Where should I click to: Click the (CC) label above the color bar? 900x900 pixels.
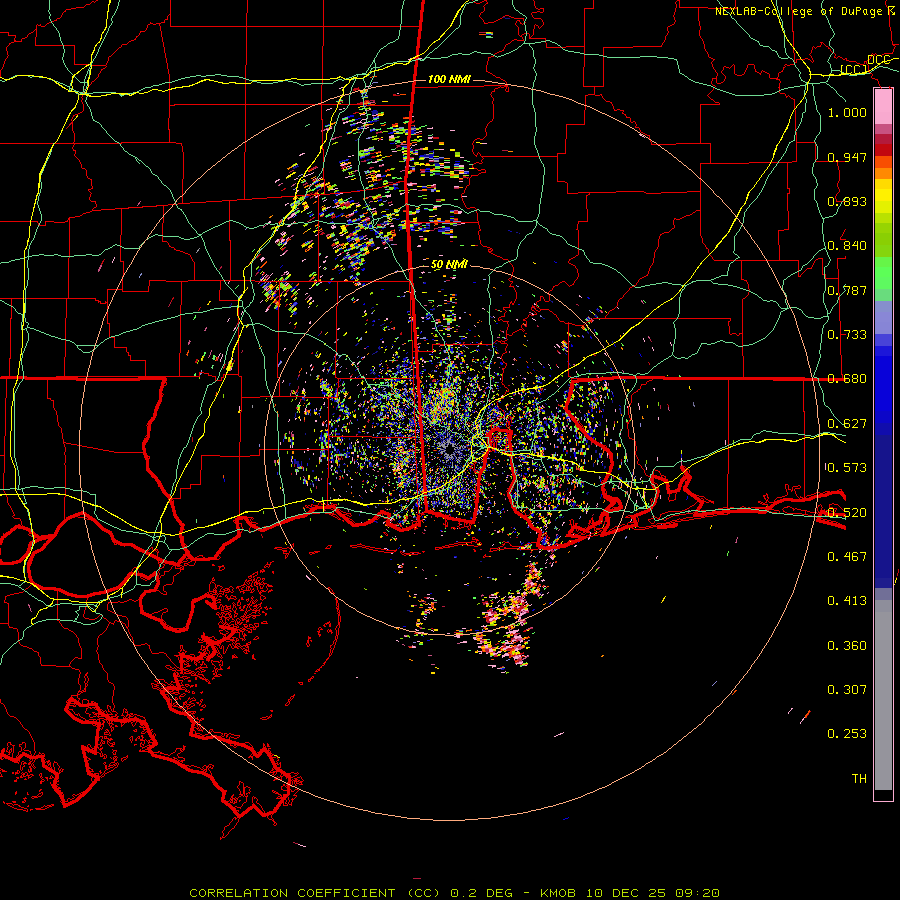click(x=854, y=70)
